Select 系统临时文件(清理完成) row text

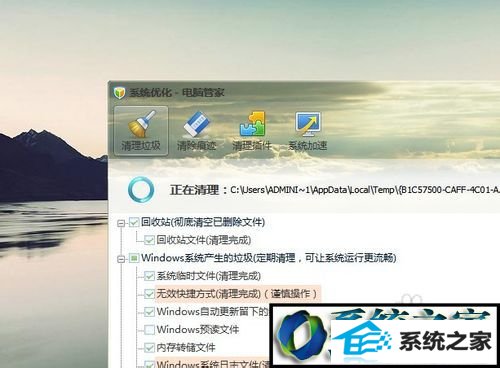[209, 276]
